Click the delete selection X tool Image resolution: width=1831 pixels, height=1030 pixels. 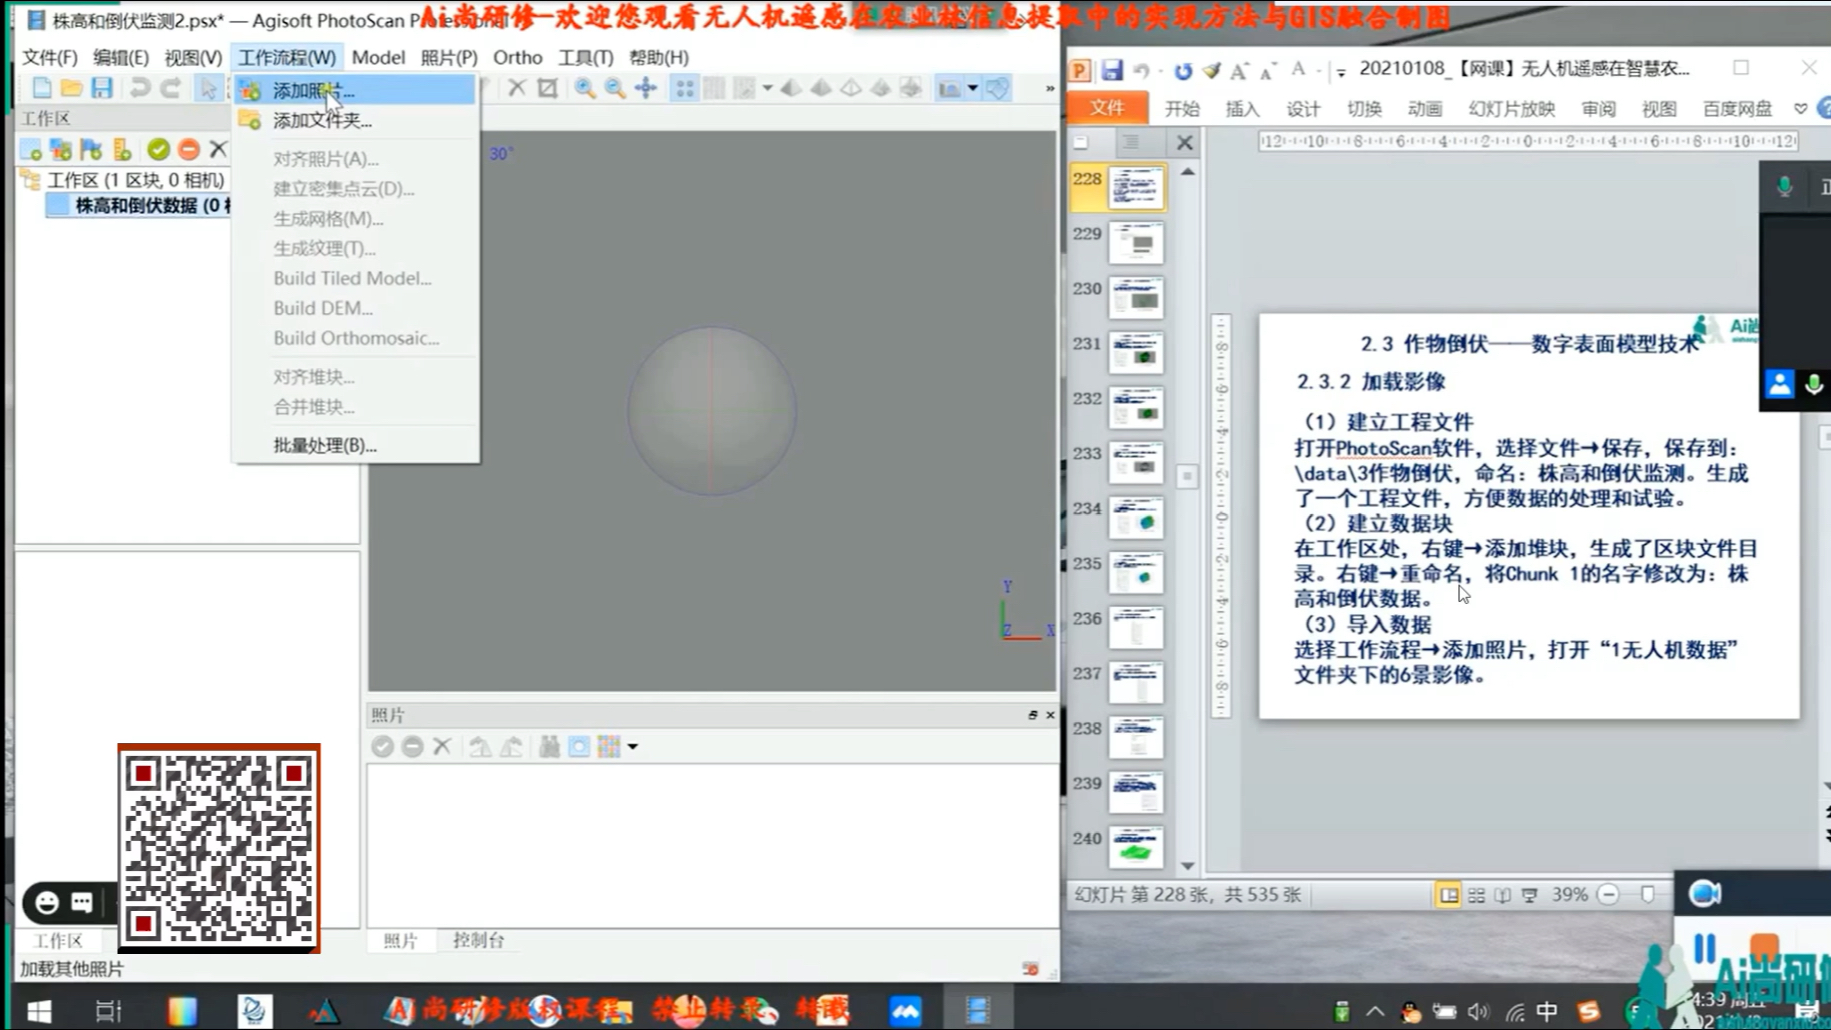pyautogui.click(x=516, y=89)
